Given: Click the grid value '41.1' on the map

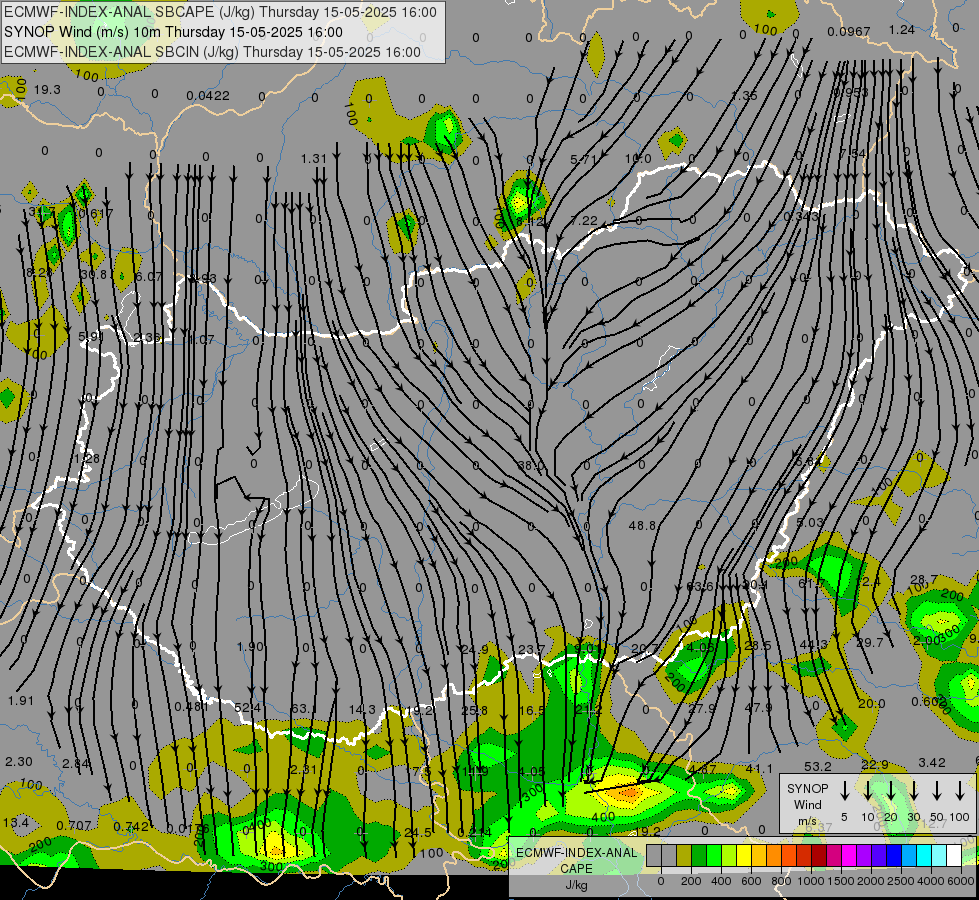Looking at the screenshot, I should click(759, 768).
